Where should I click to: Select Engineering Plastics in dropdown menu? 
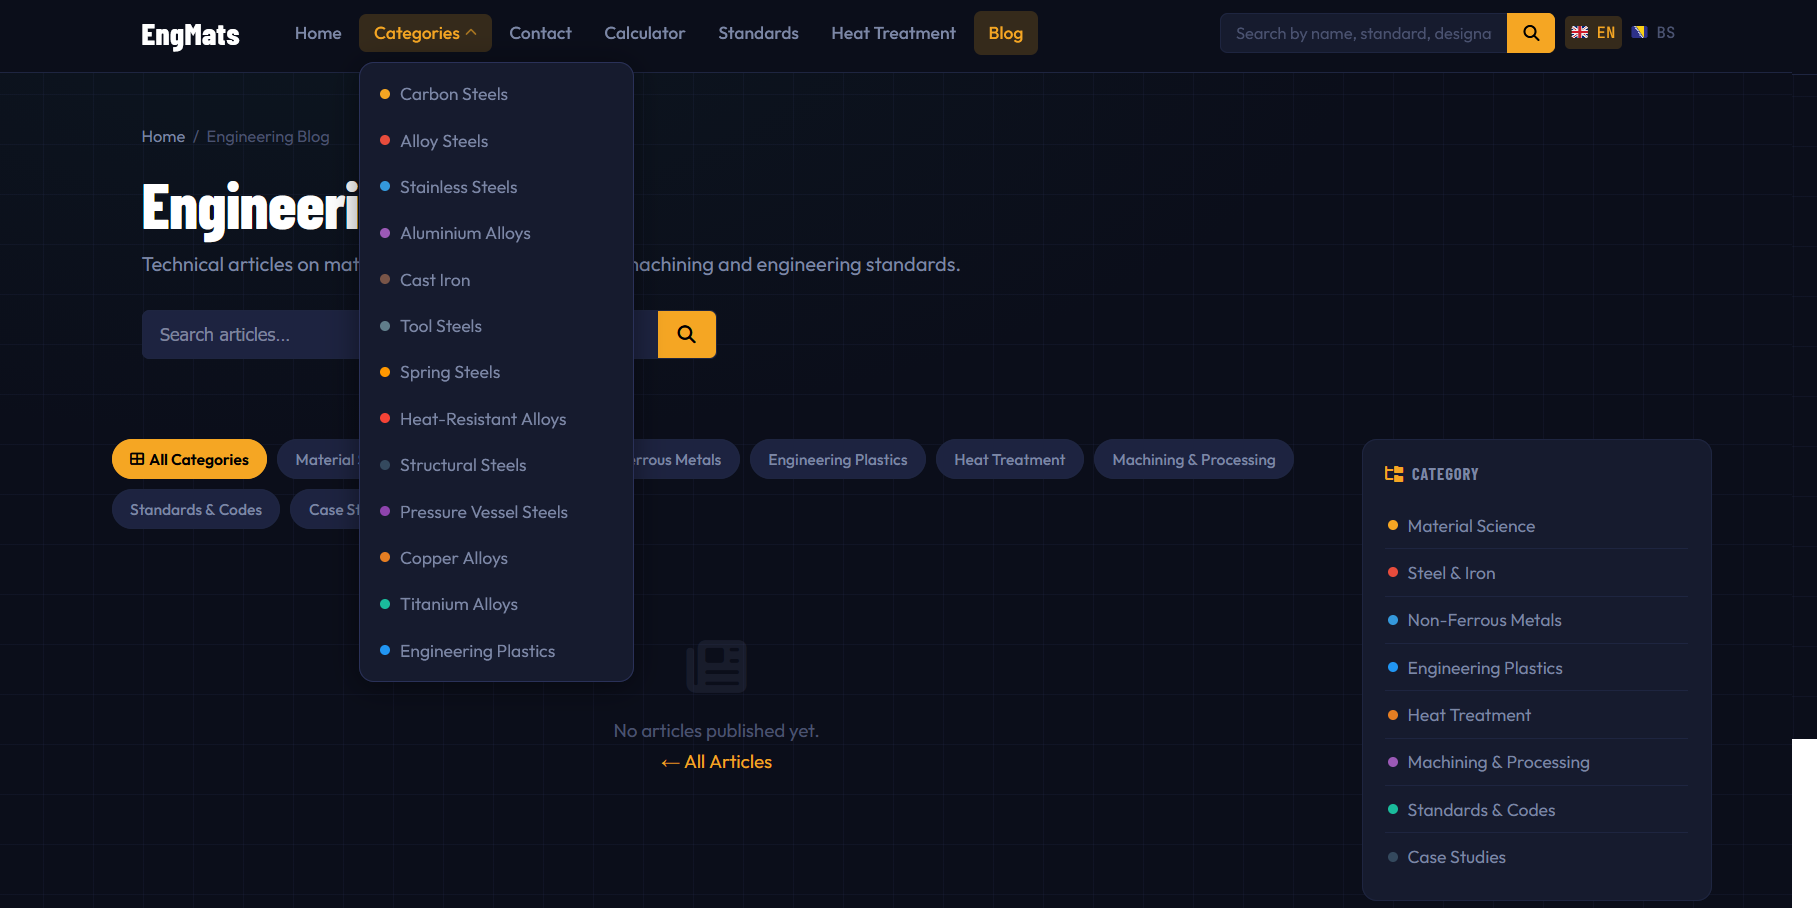496,651
